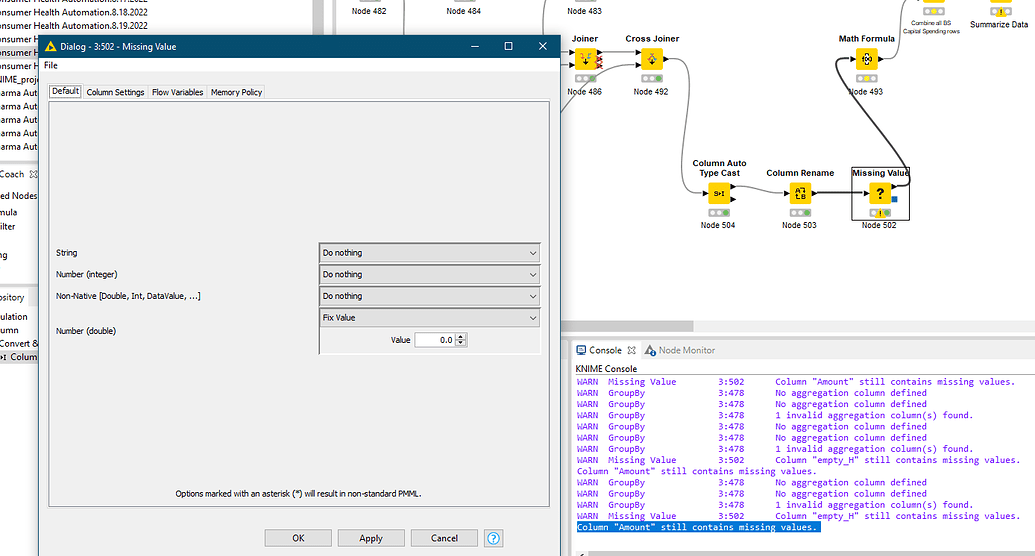Click the PMML output port of Missing Value
This screenshot has height=556, width=1035.
click(894, 199)
